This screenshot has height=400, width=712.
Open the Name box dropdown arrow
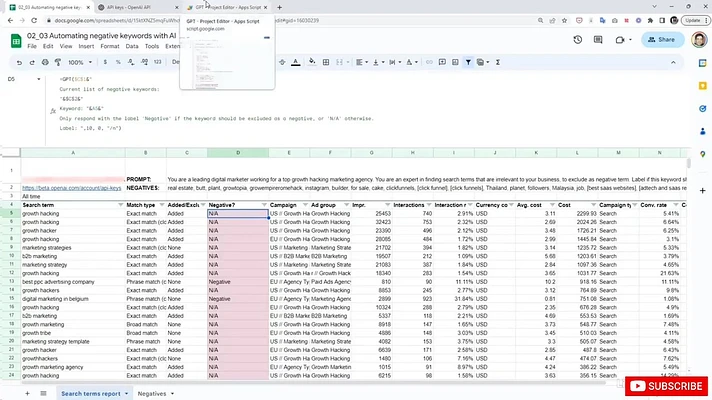(x=39, y=79)
